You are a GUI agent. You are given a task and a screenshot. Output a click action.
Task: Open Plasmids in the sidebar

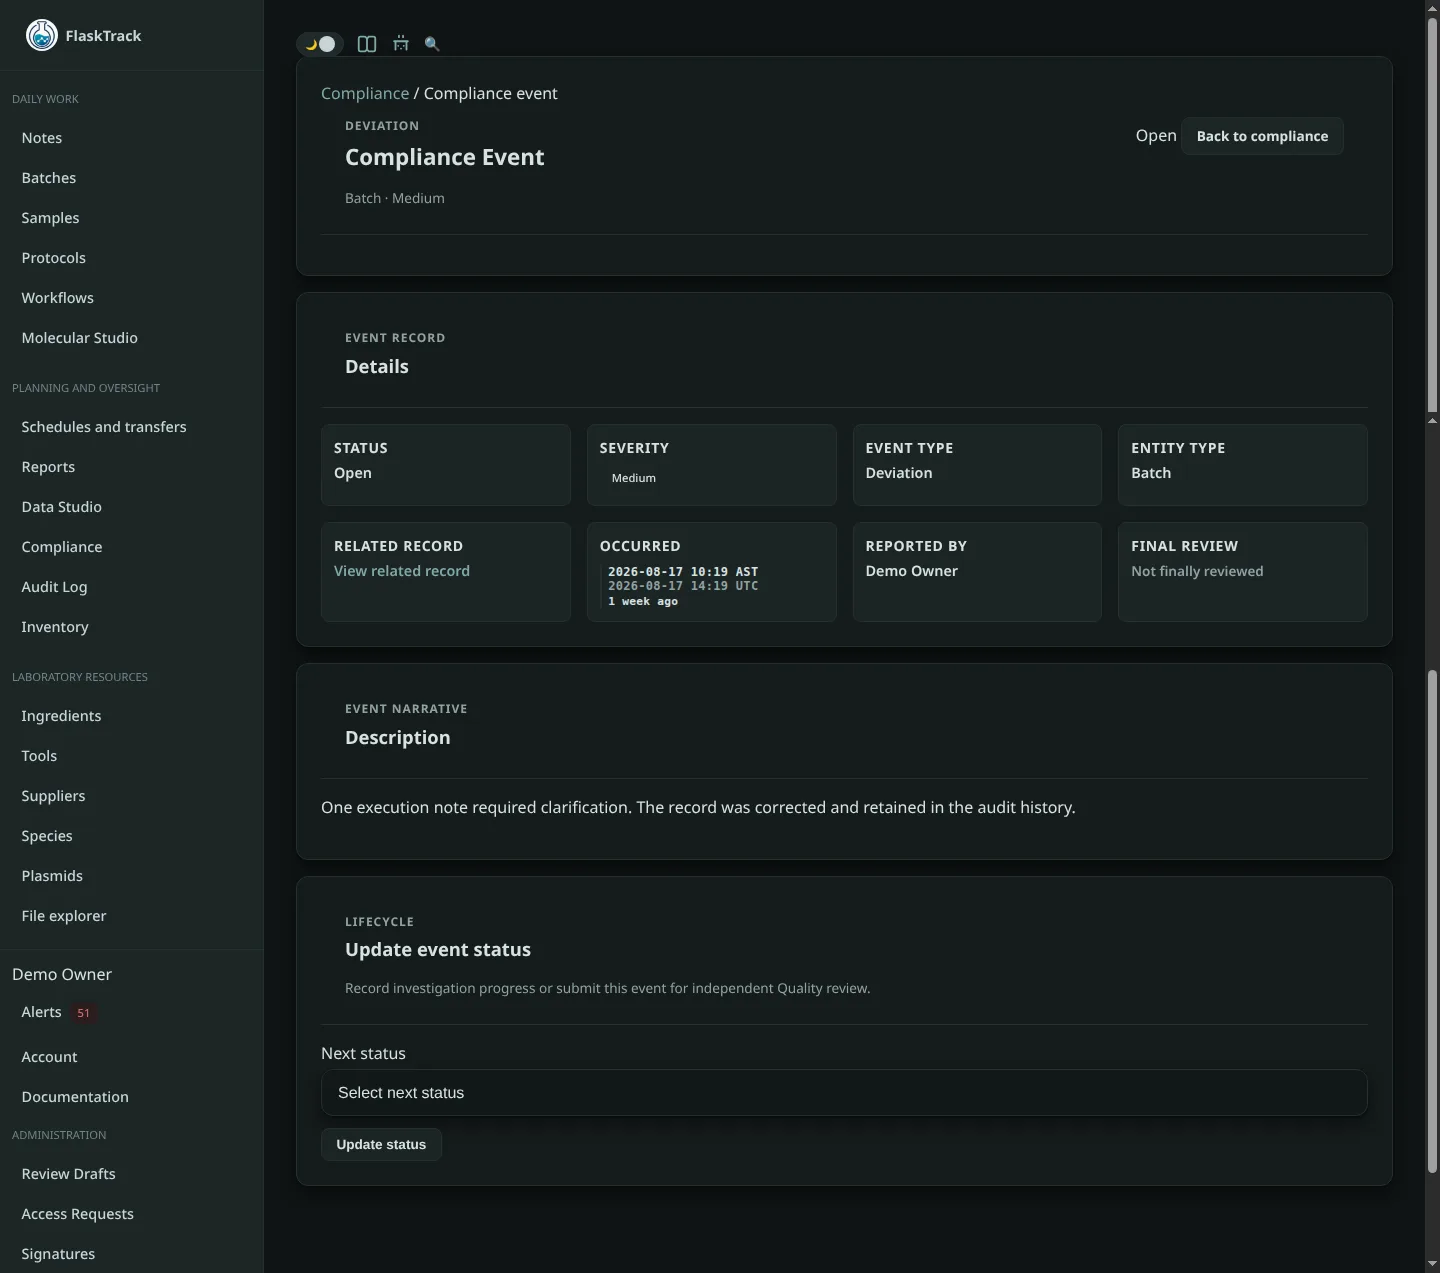[52, 876]
